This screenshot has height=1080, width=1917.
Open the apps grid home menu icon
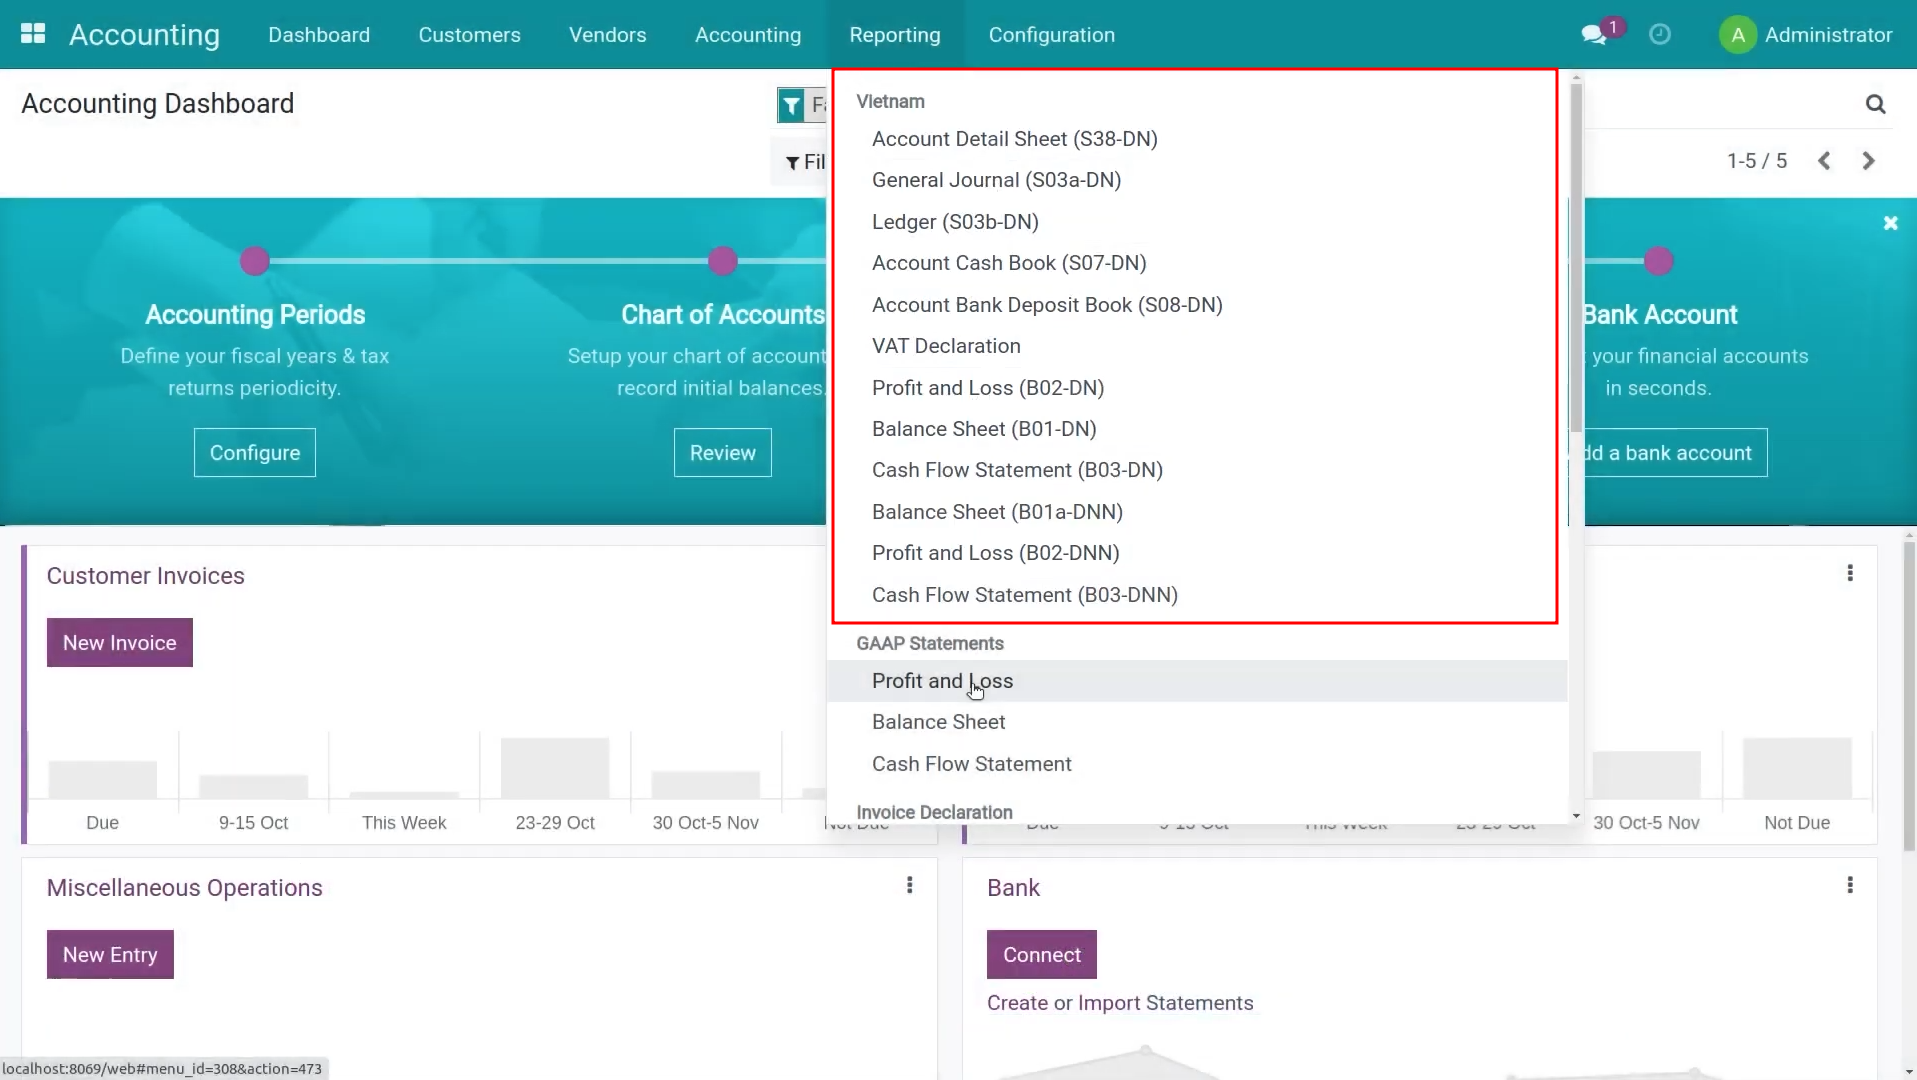33,34
